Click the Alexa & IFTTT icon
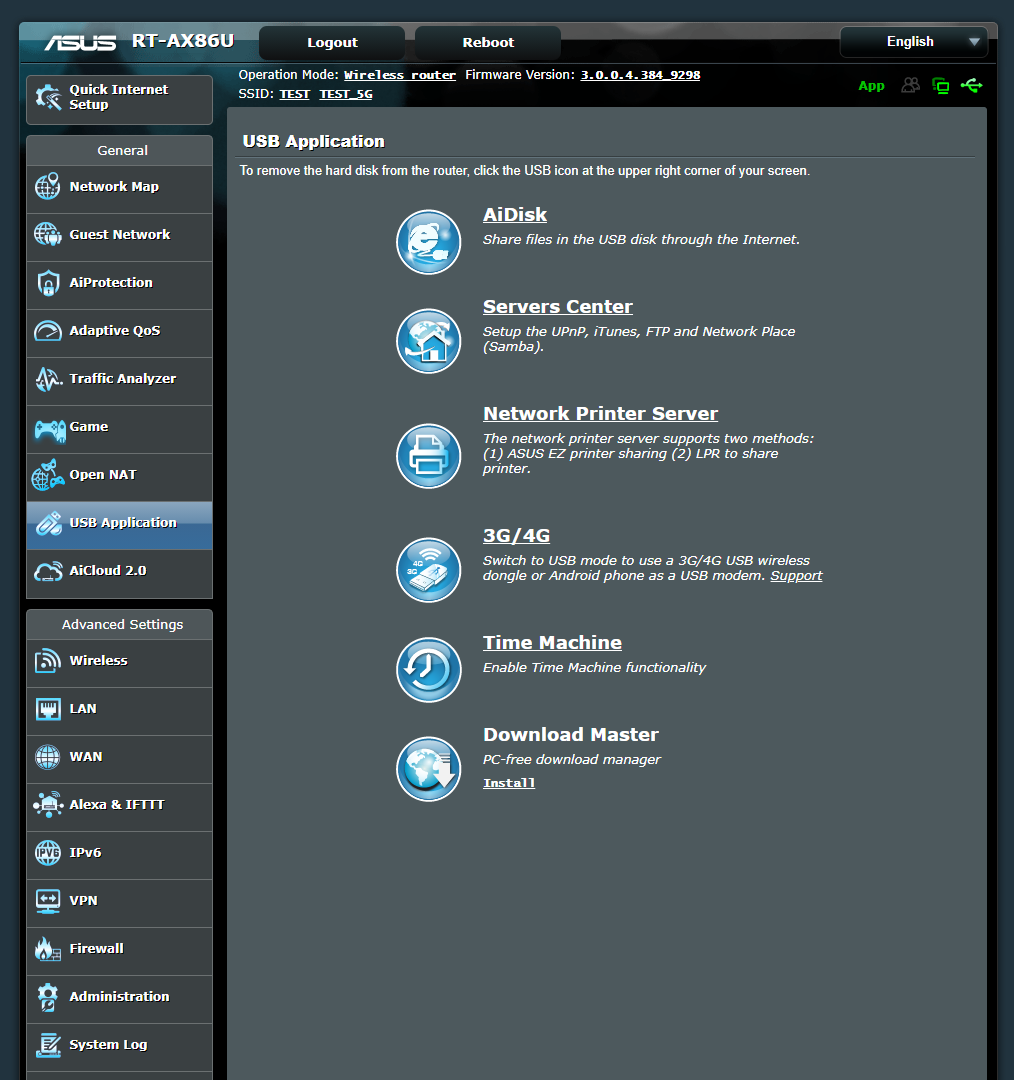The image size is (1014, 1080). coord(48,804)
